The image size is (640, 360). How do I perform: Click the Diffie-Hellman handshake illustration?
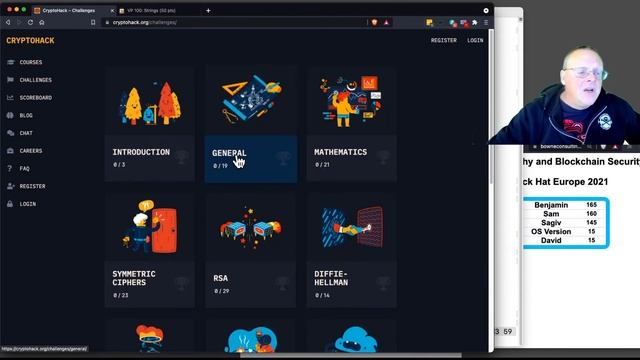(352, 227)
